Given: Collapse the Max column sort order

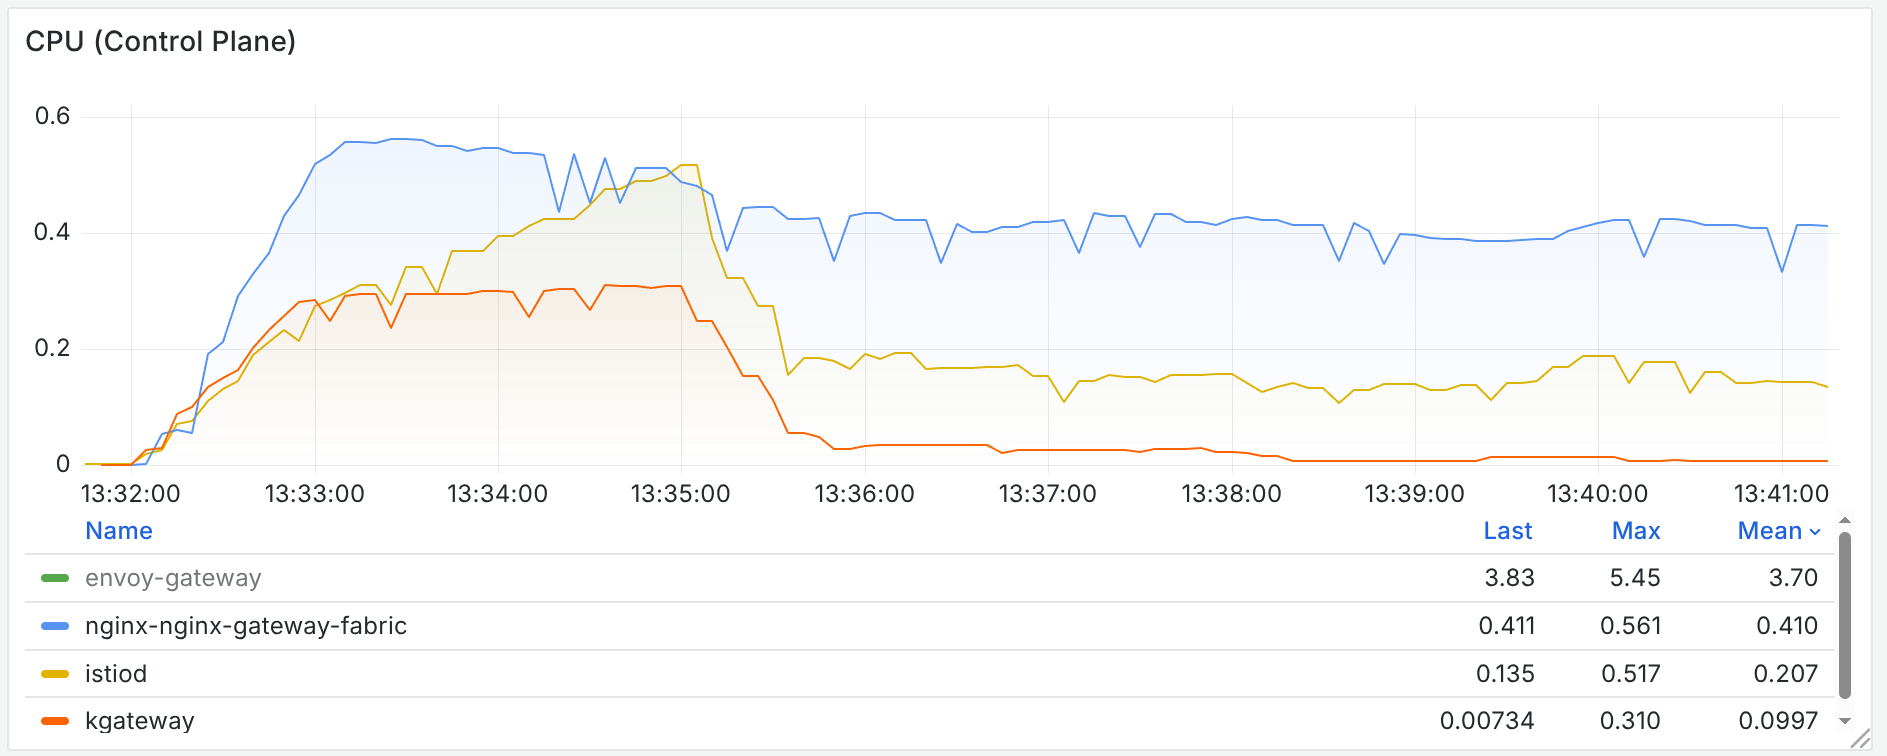Looking at the screenshot, I should pos(1636,530).
